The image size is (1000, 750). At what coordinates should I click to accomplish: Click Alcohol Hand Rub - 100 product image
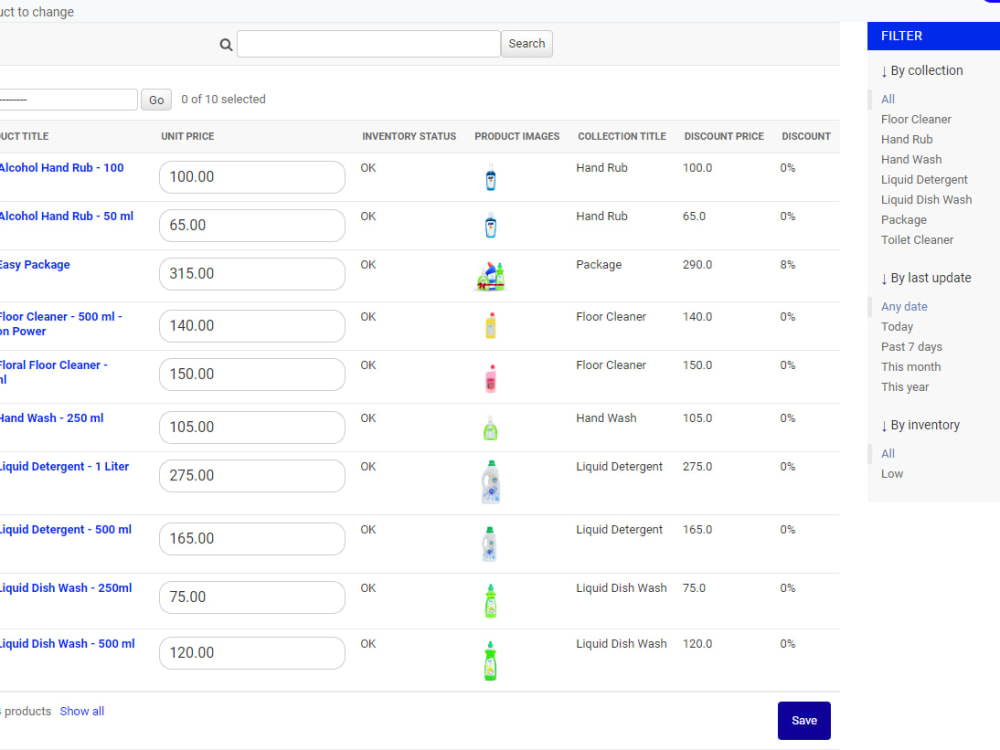tap(490, 177)
